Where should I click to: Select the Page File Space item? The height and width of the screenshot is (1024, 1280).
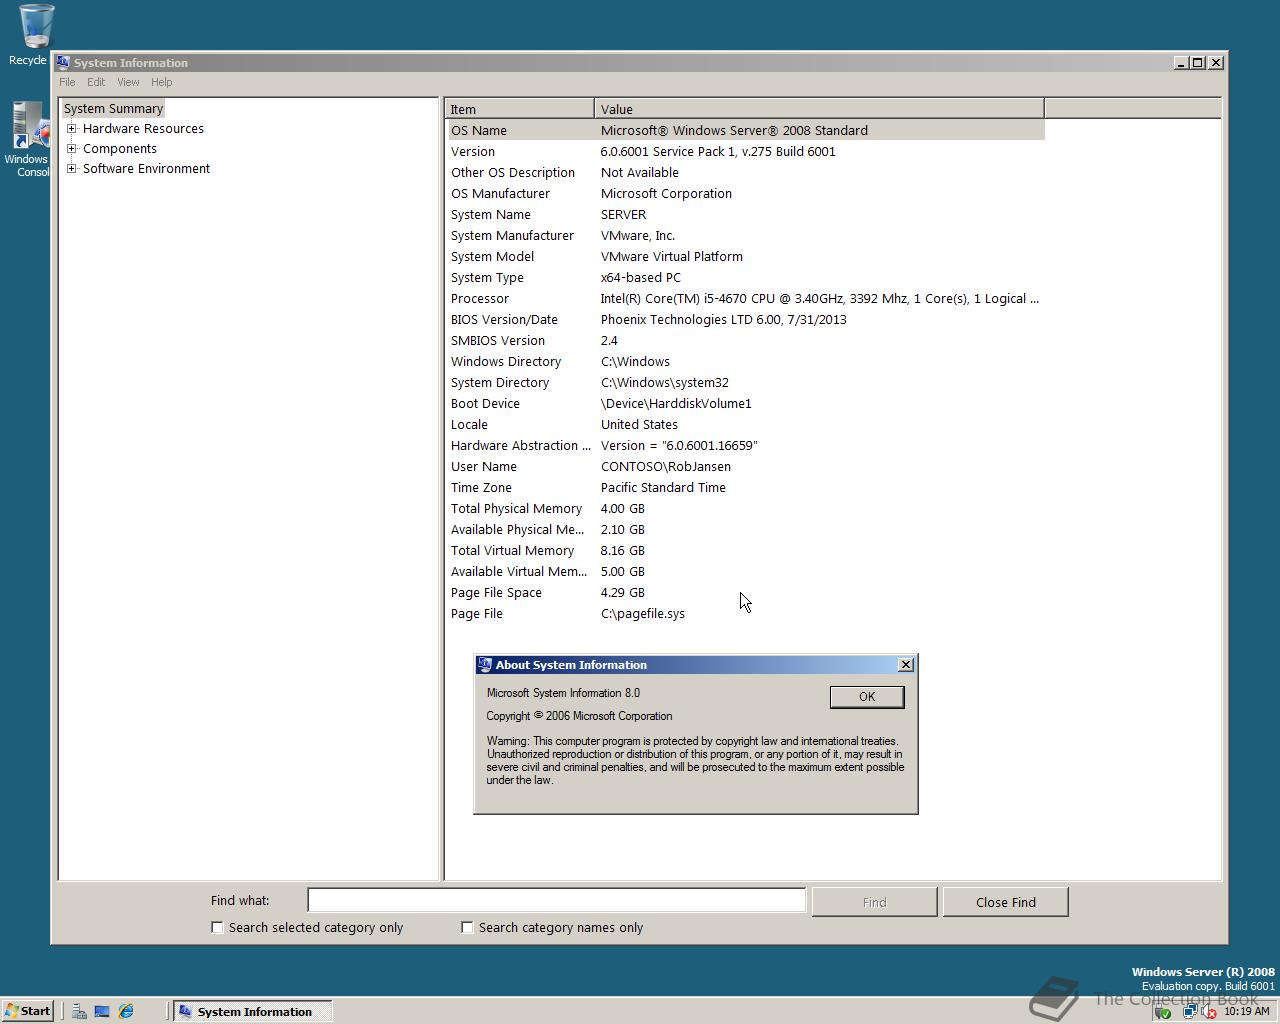[x=496, y=593]
